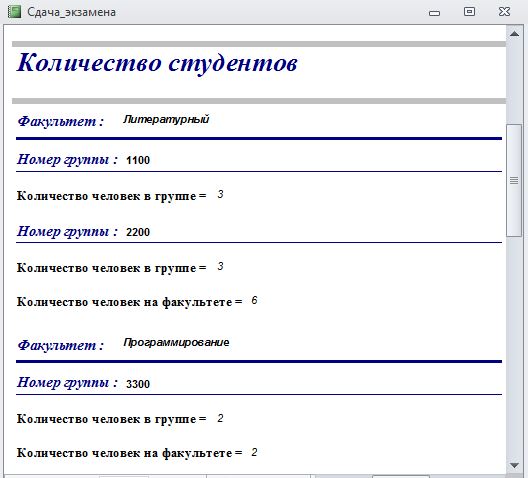Click the vertical scrollbar up arrow
Screen dimensions: 528x478
click(514, 34)
